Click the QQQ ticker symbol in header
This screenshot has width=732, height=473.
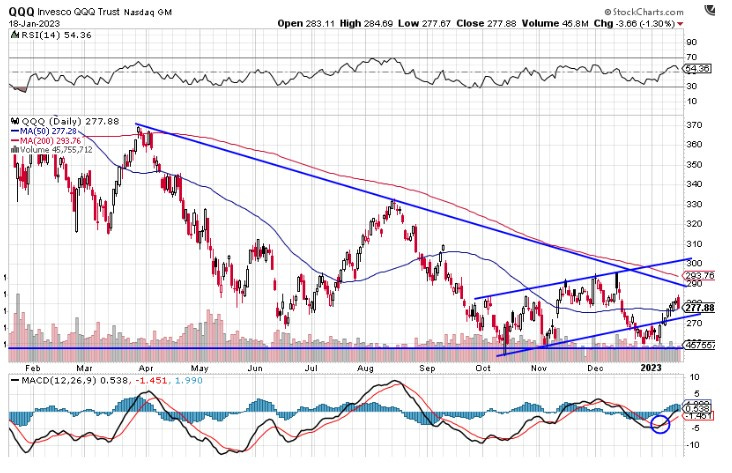[x=21, y=11]
